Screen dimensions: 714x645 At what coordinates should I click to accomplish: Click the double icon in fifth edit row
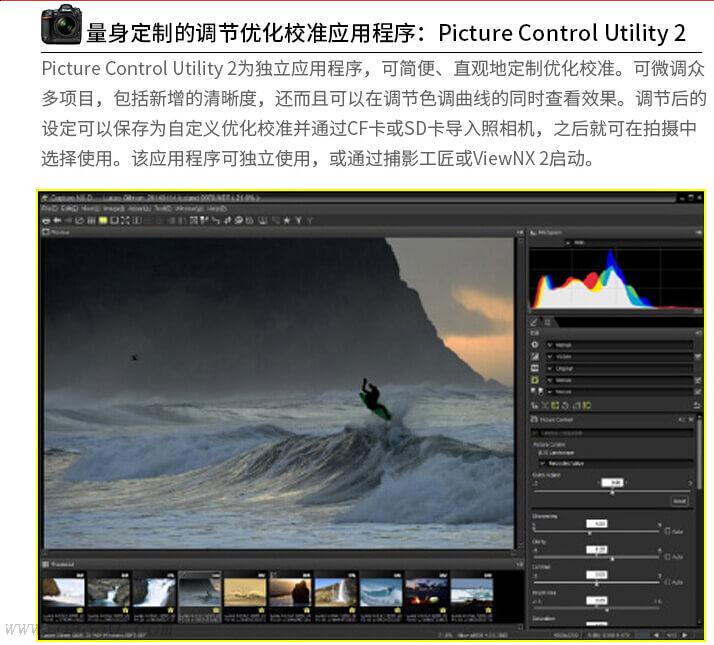click(537, 391)
